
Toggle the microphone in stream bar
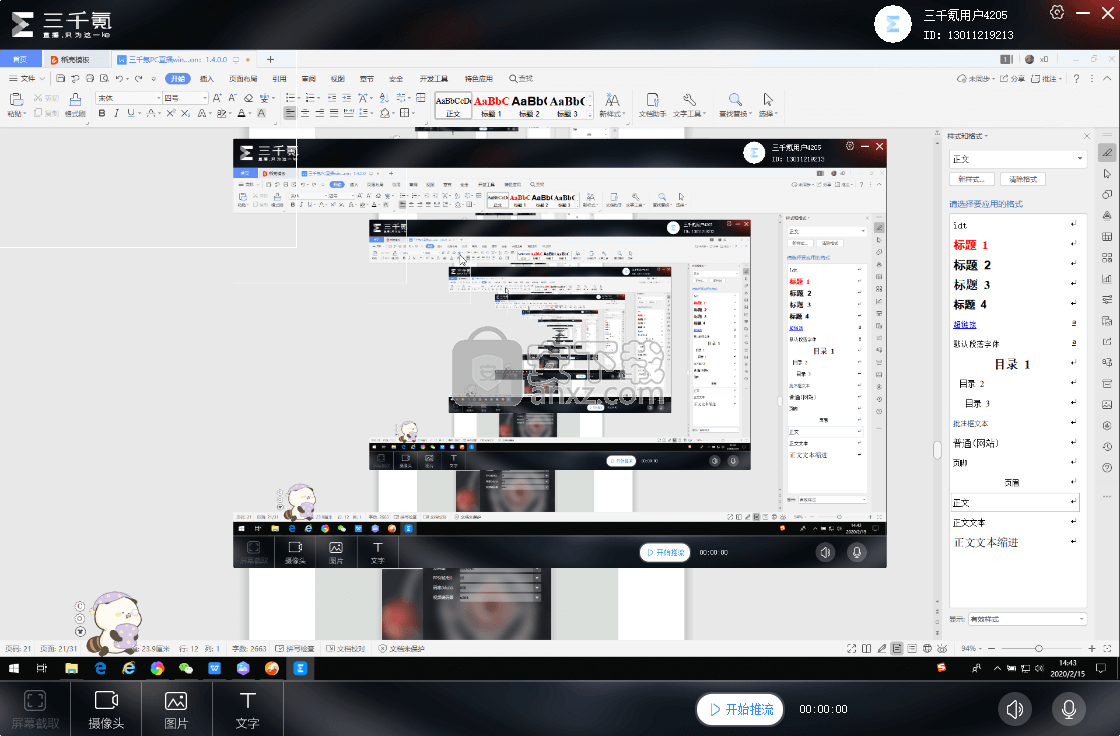(x=1069, y=709)
